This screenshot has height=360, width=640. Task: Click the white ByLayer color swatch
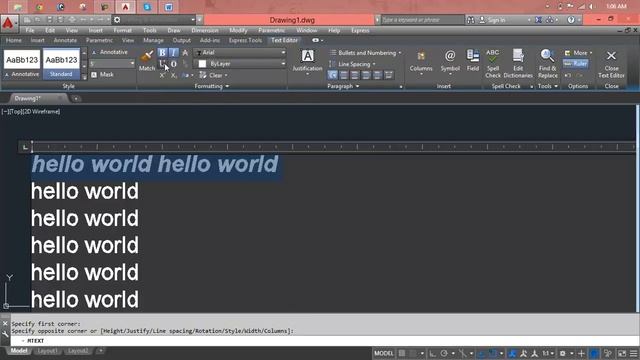(202, 64)
